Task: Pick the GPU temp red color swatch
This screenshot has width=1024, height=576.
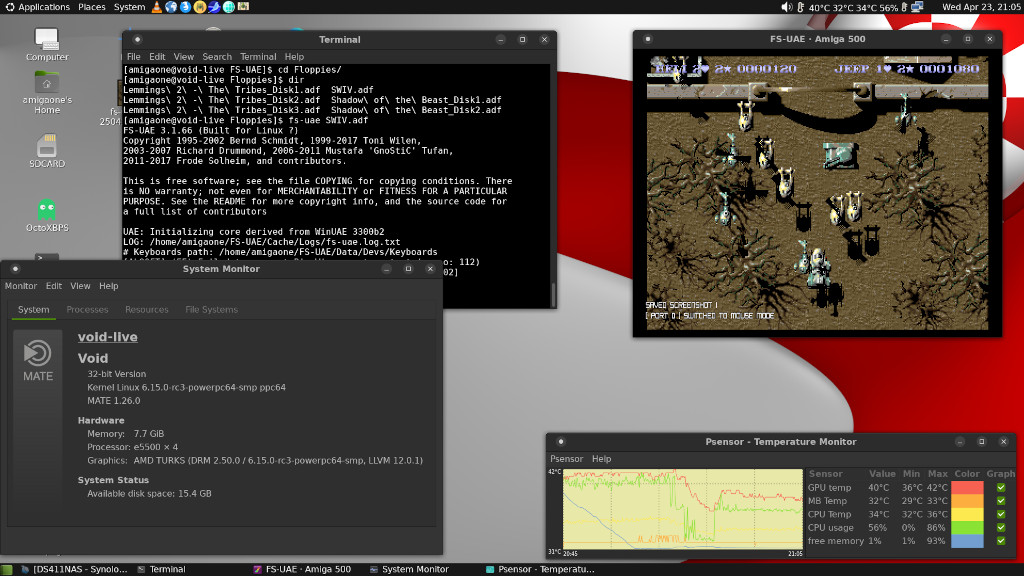Action: point(967,488)
